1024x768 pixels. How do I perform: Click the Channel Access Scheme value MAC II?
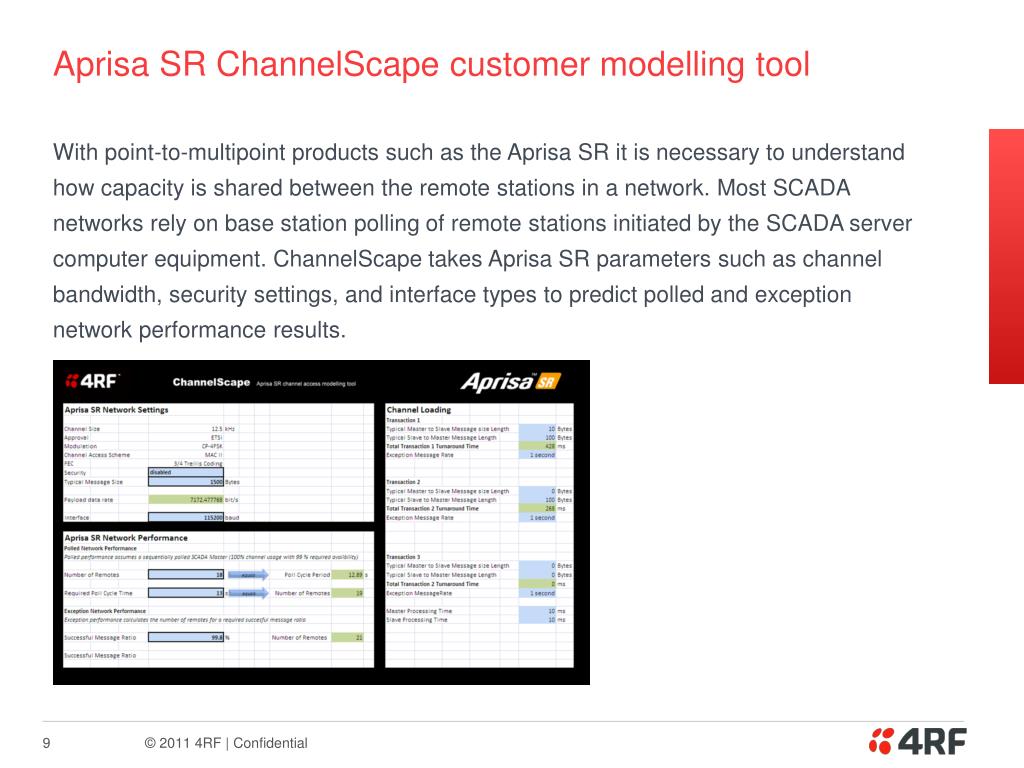214,455
